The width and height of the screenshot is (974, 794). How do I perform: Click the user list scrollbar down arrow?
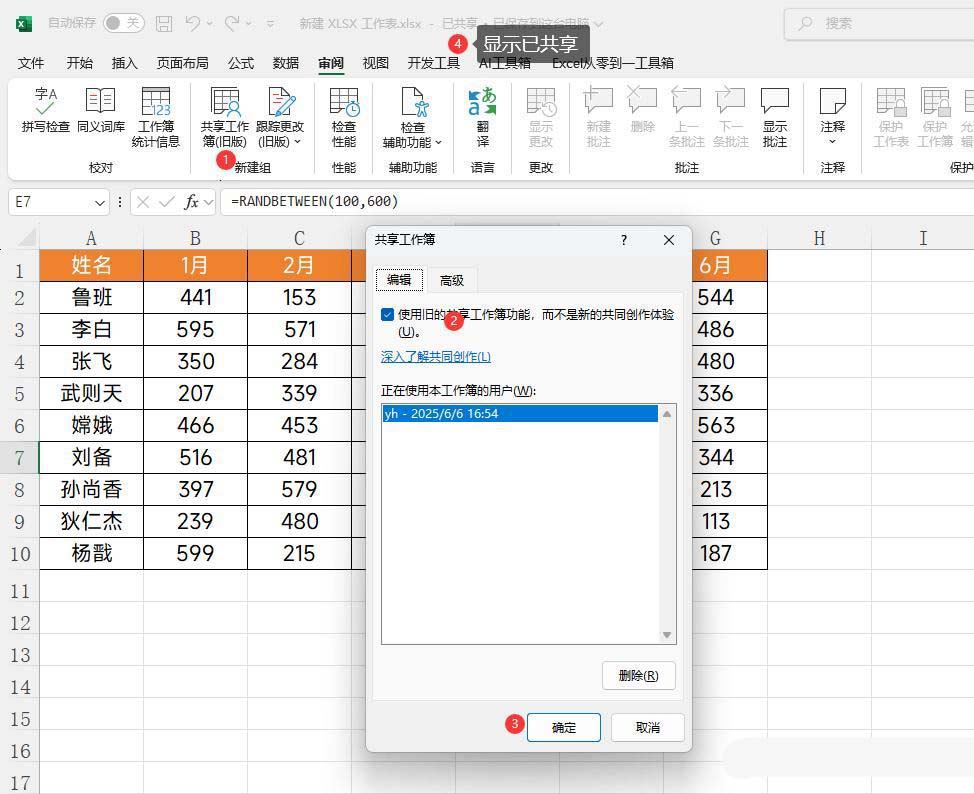(667, 635)
